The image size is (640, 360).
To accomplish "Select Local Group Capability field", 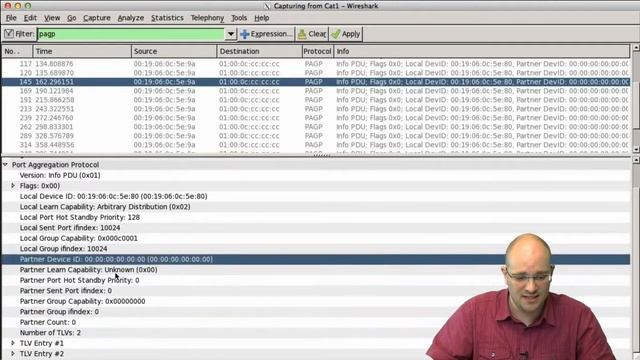I will point(79,238).
